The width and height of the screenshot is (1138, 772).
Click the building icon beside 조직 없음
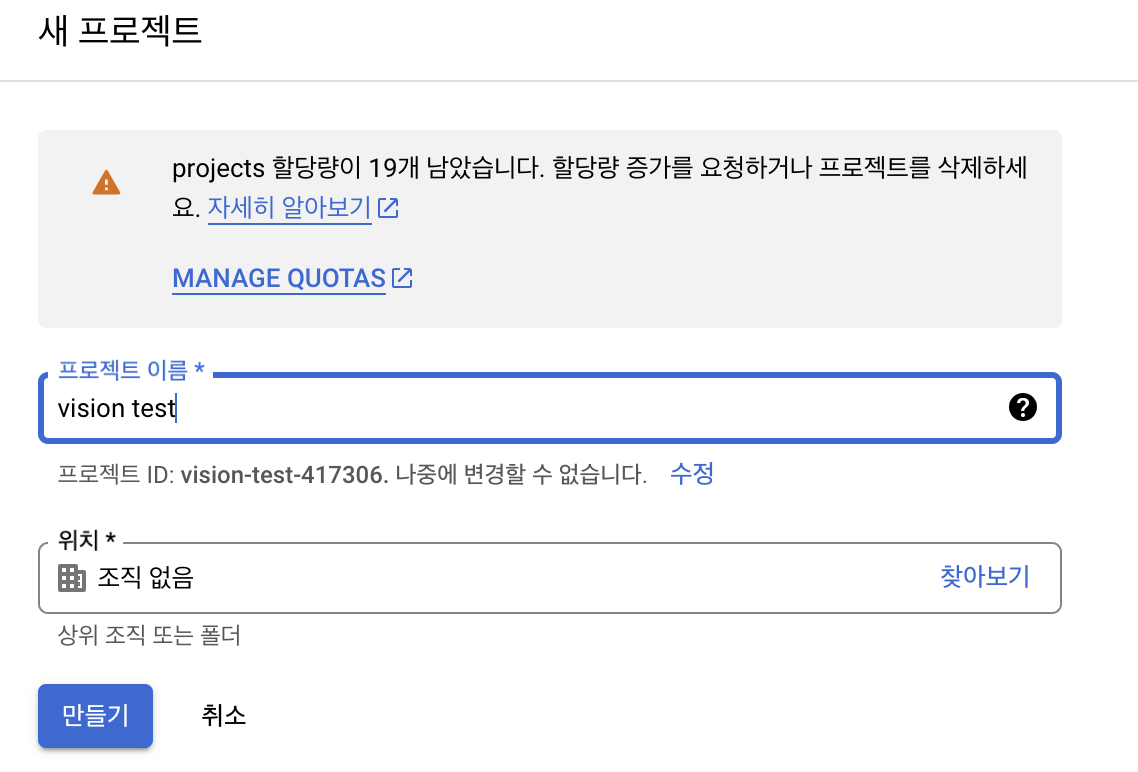coord(71,578)
